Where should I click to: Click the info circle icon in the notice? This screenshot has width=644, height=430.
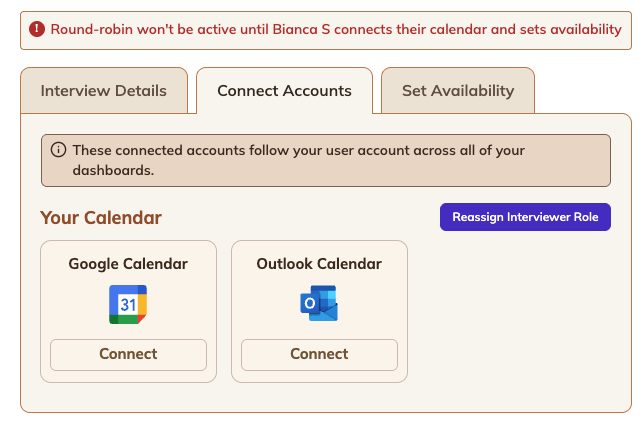coord(59,150)
